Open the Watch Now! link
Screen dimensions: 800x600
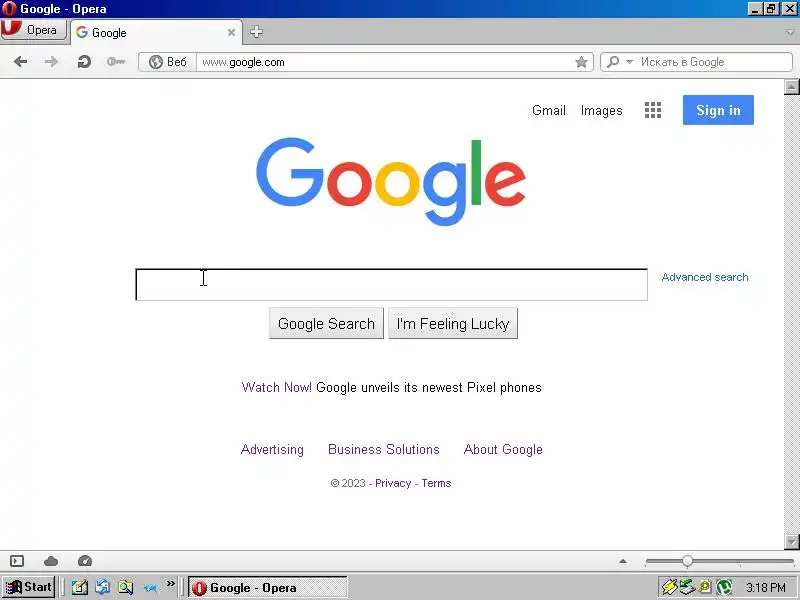coord(276,387)
